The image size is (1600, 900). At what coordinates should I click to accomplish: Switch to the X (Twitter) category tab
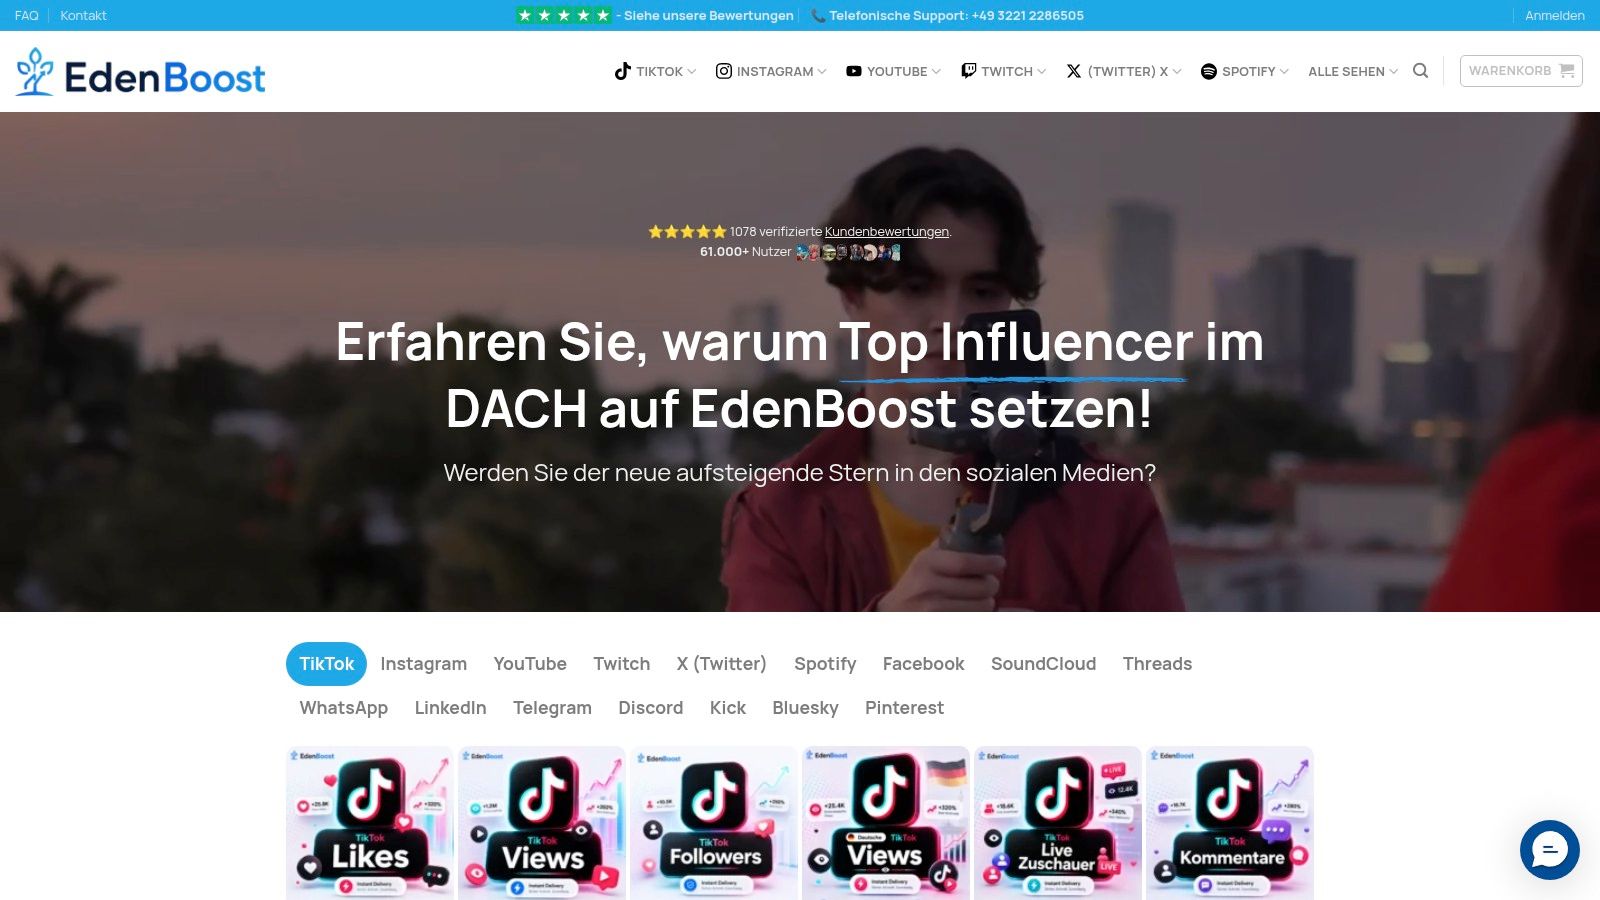(x=721, y=664)
